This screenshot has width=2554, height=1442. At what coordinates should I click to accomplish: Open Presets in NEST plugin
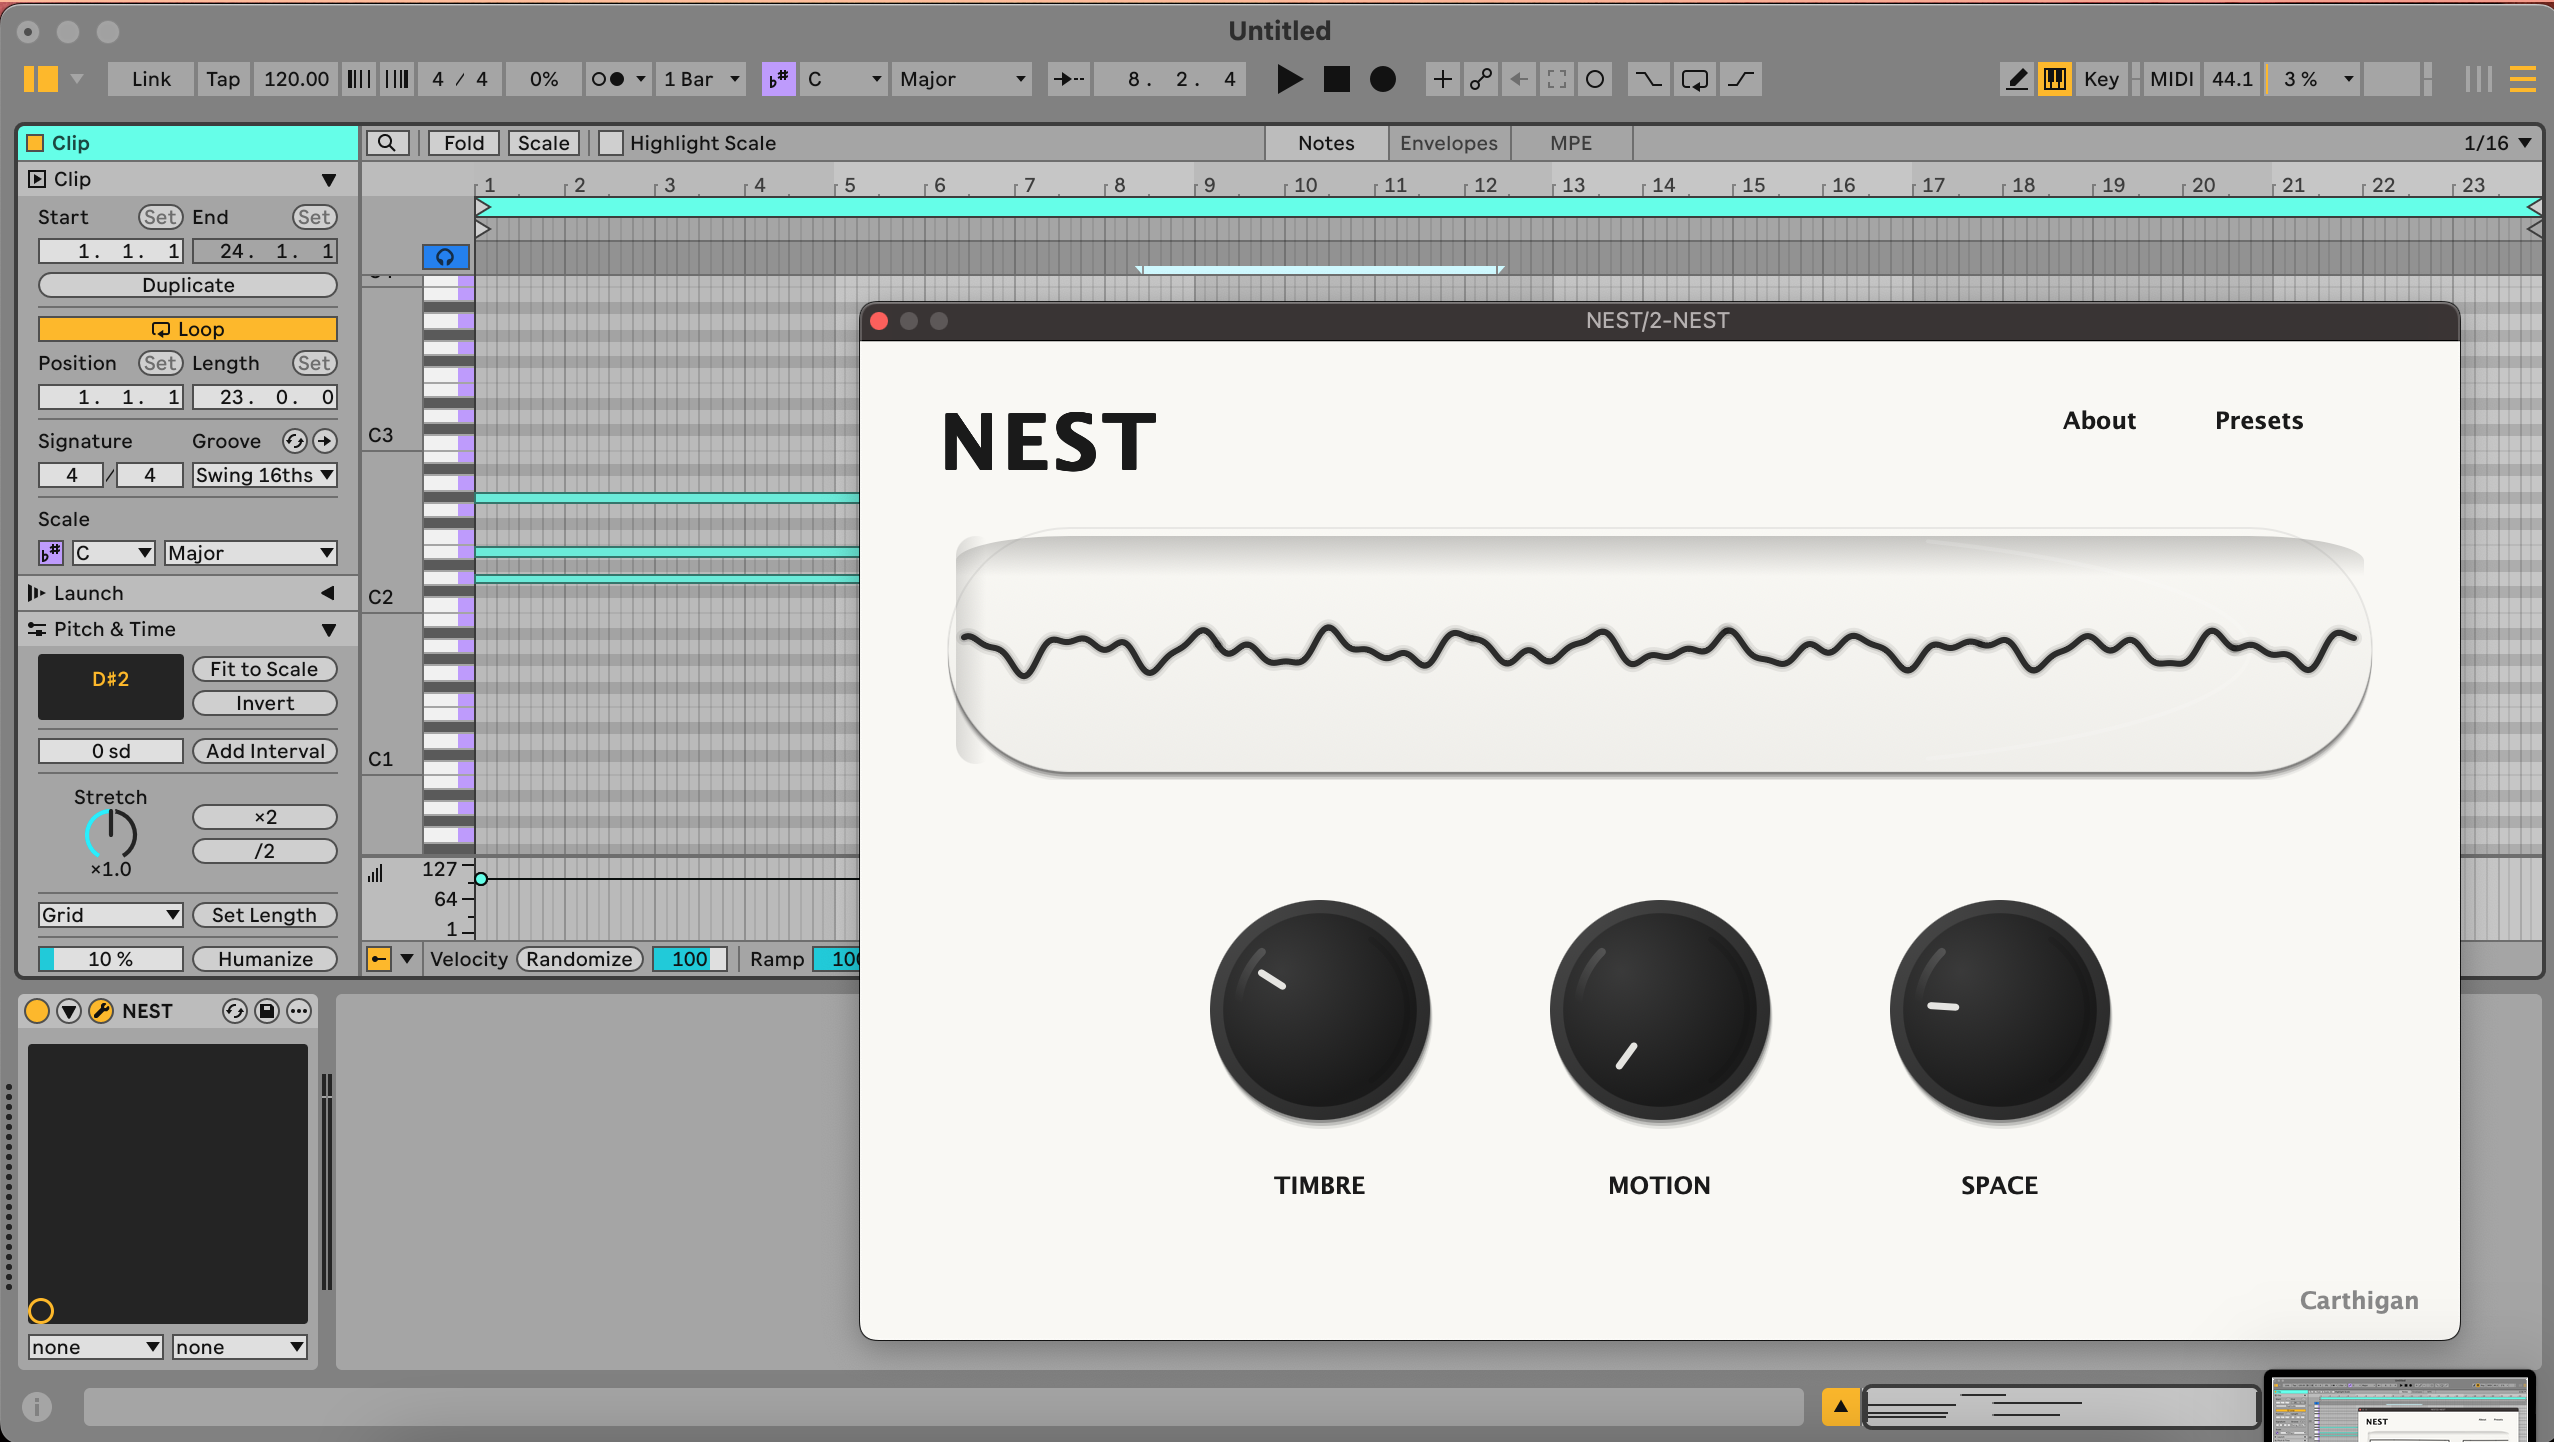click(x=2259, y=420)
